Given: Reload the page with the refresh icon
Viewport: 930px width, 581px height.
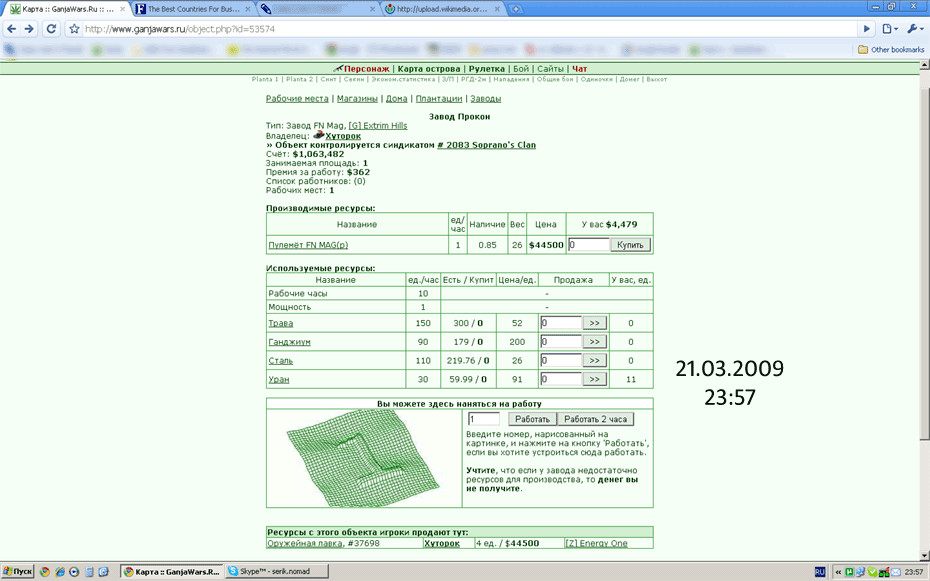Looking at the screenshot, I should click(x=52, y=29).
